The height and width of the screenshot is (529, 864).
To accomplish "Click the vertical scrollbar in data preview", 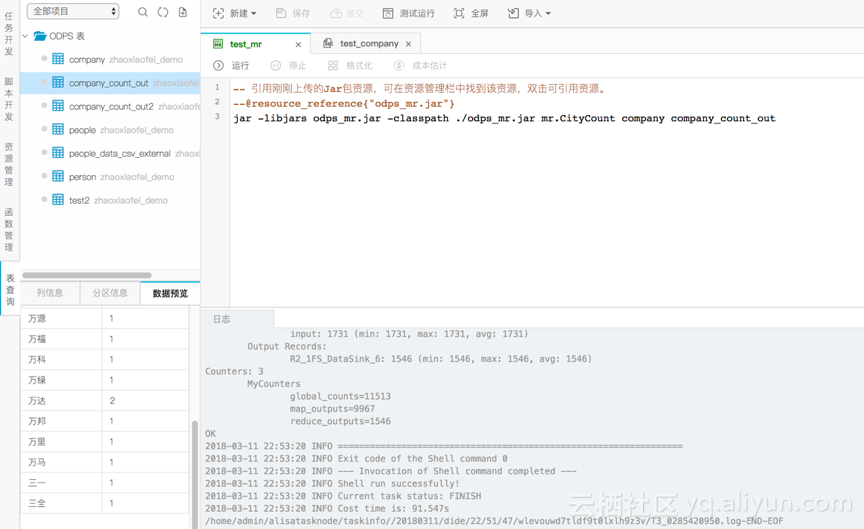I will click(194, 474).
